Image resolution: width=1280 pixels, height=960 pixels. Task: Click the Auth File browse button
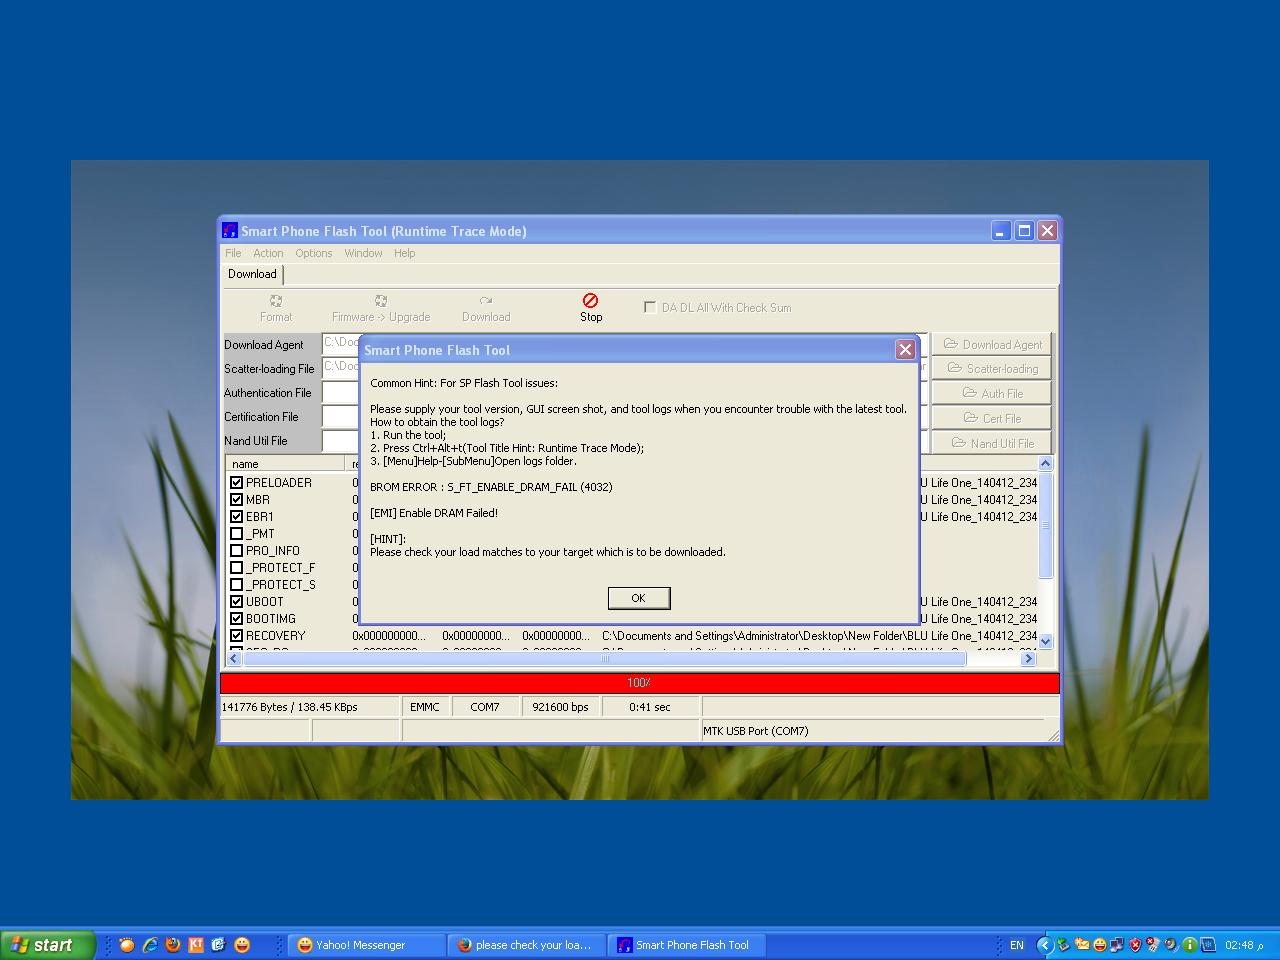[x=992, y=394]
